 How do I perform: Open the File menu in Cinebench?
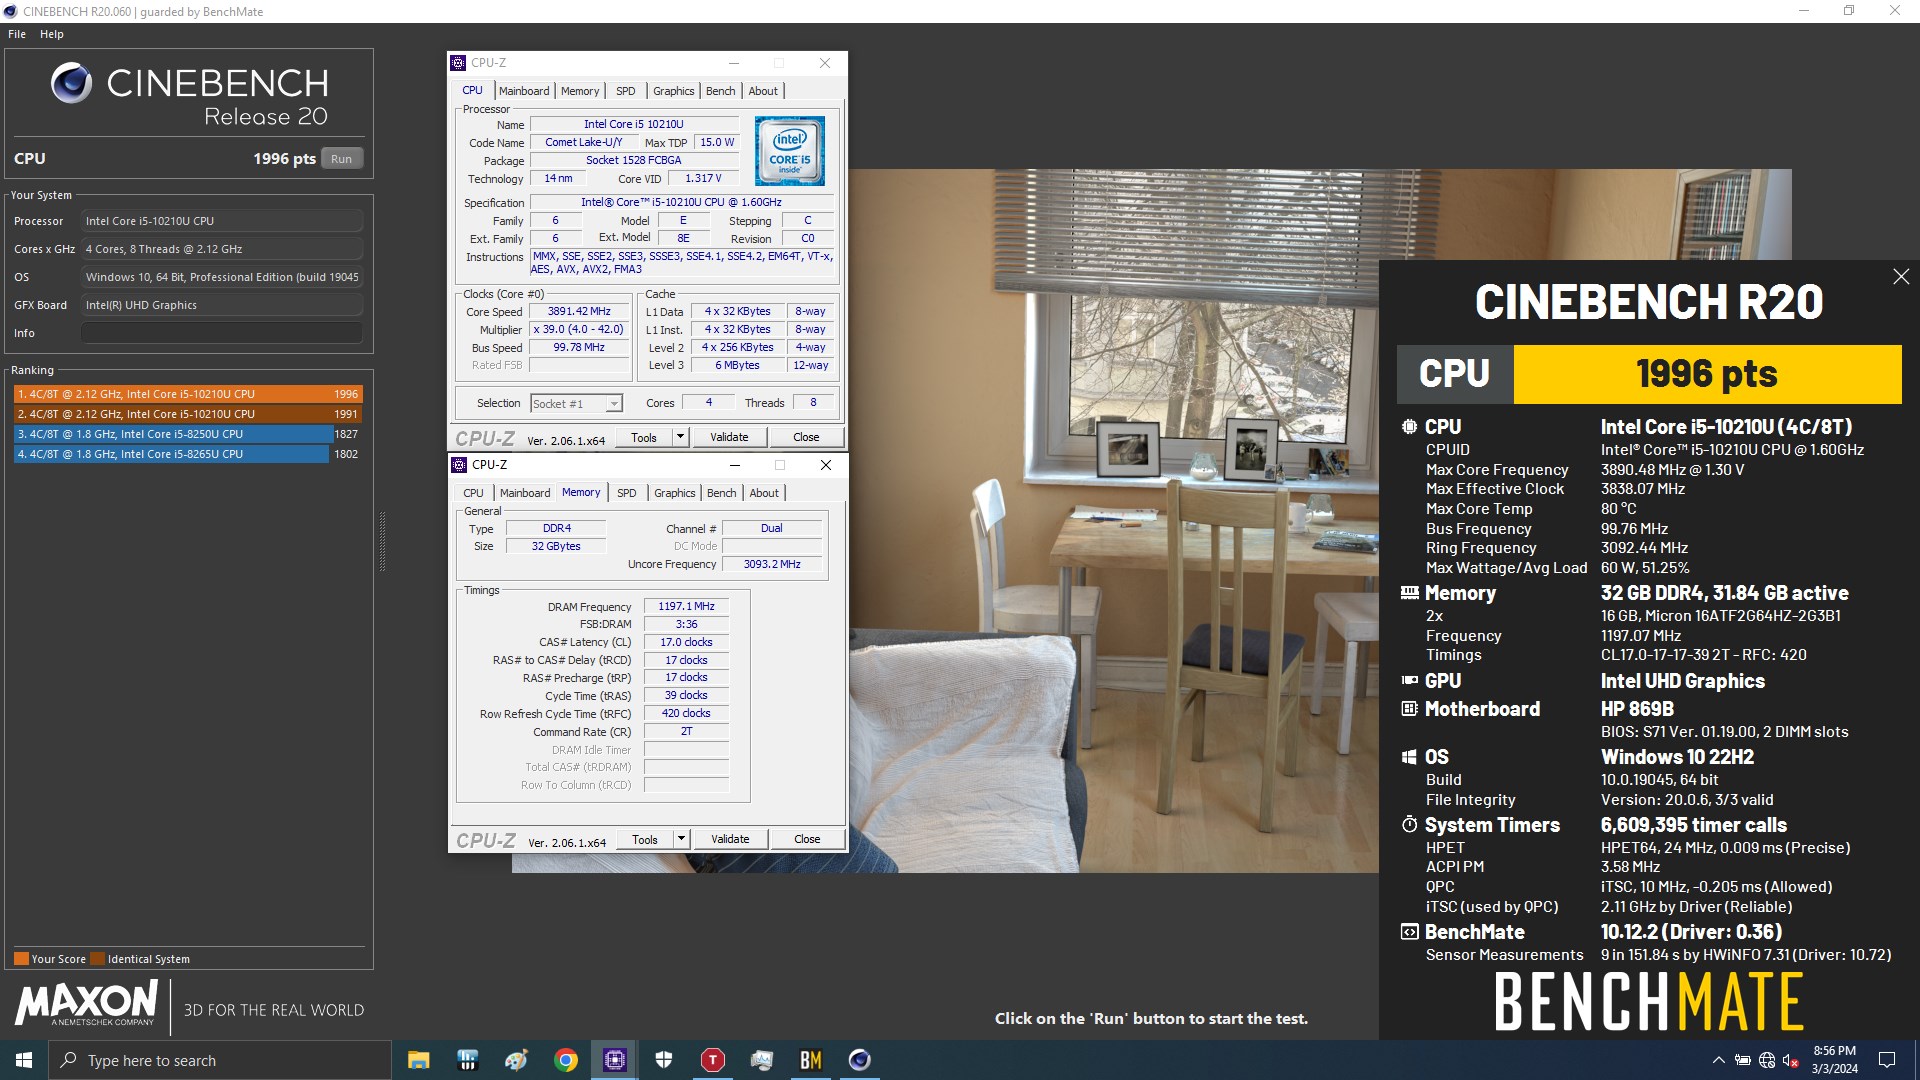[x=17, y=34]
